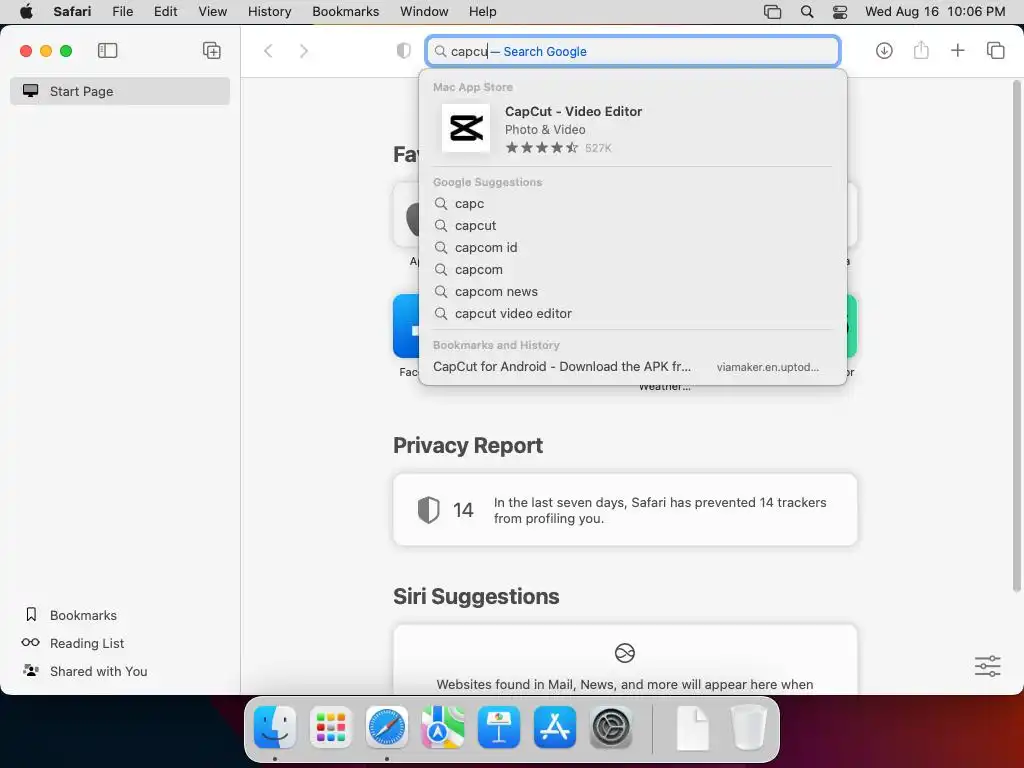
Task: Choose the 'capcom news' suggestion
Action: pos(633,291)
